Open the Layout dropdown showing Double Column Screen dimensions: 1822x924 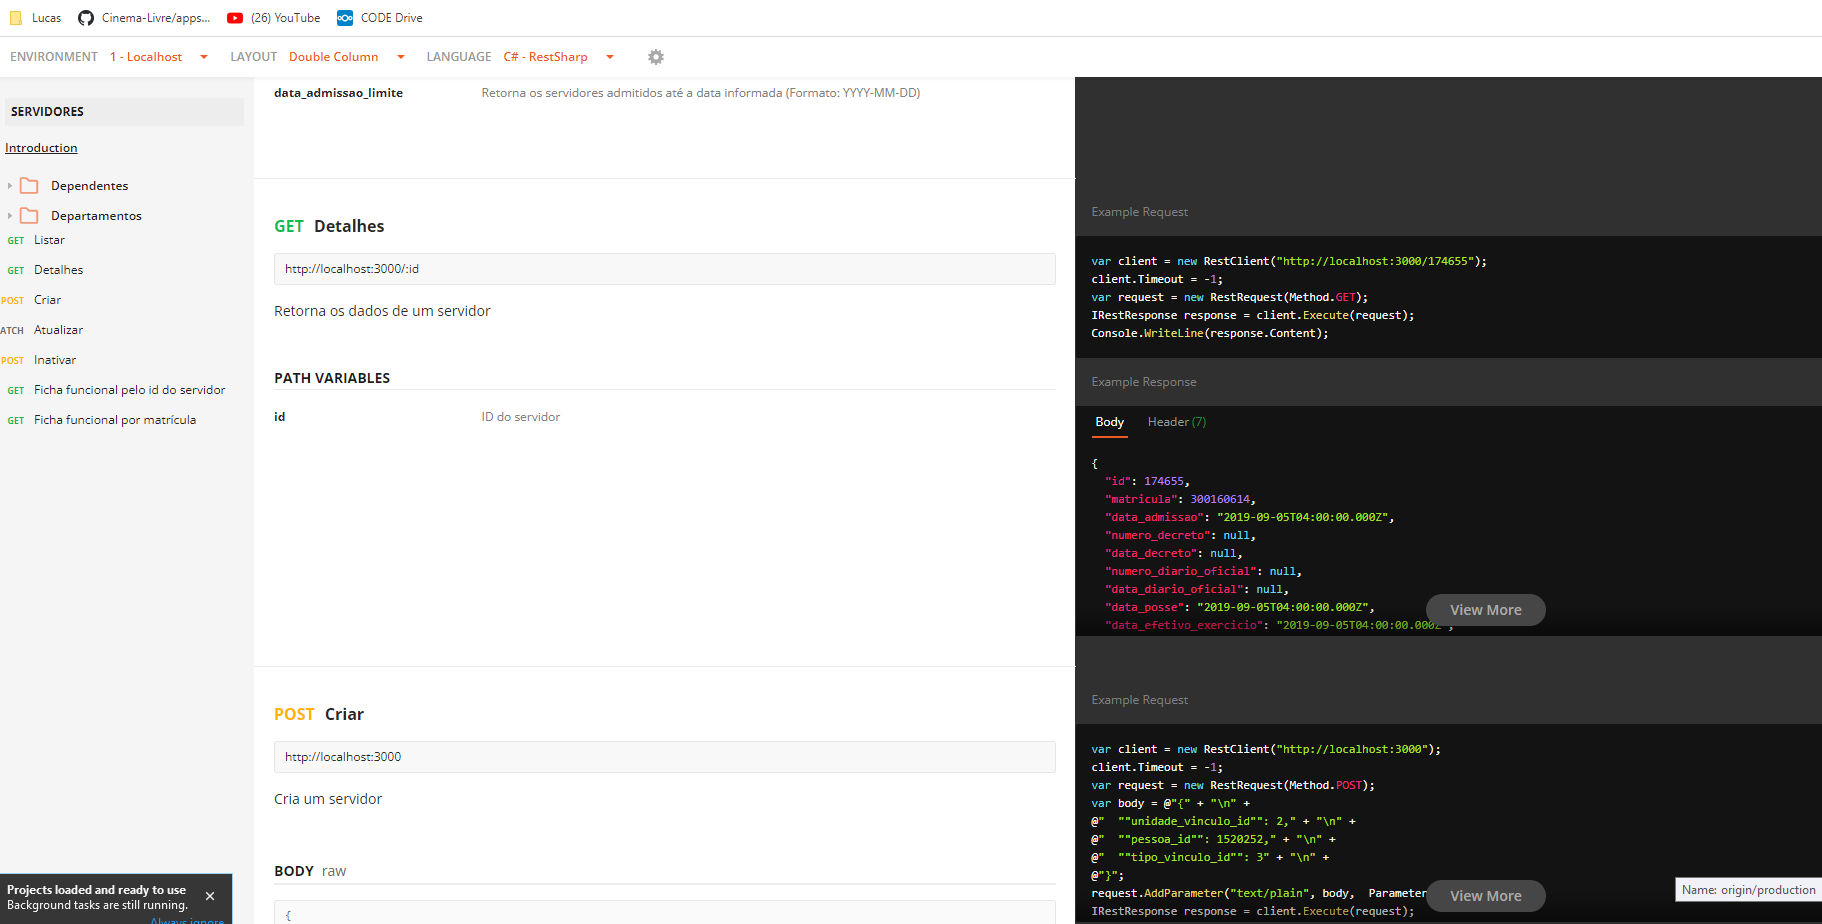point(347,57)
